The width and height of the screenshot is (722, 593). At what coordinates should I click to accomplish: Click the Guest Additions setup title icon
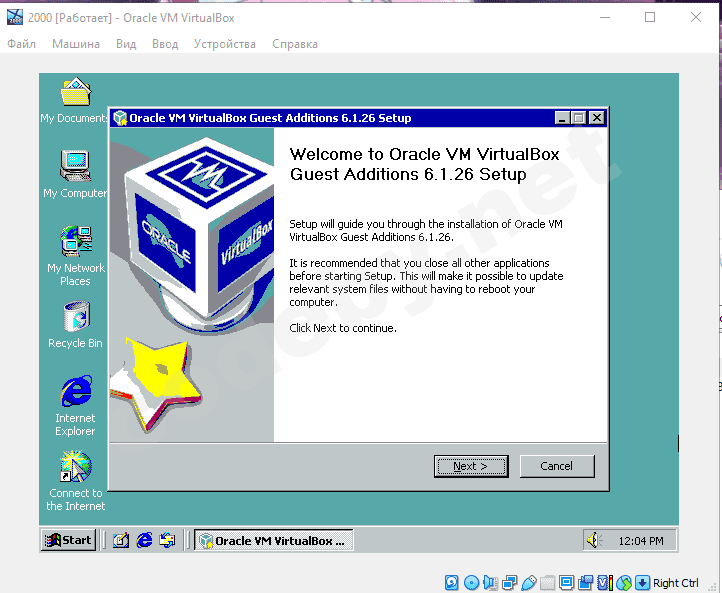[x=120, y=118]
